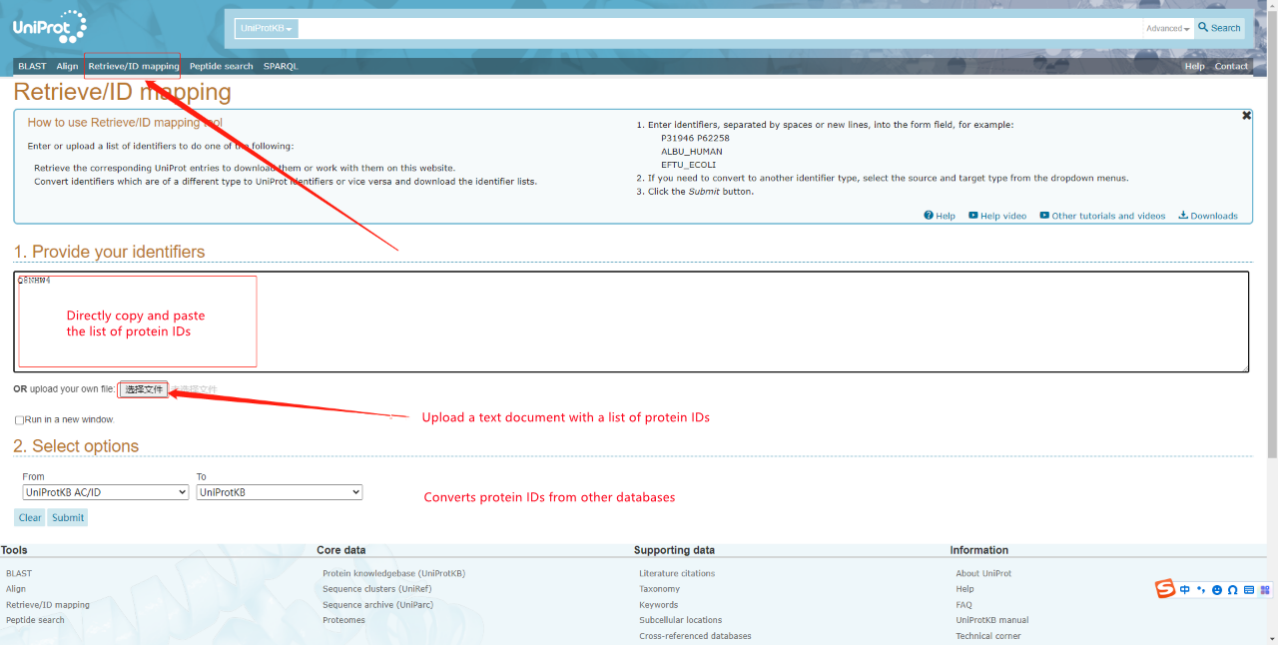The height and width of the screenshot is (645, 1279).
Task: Open Subcellular locations link
Action: coord(680,620)
